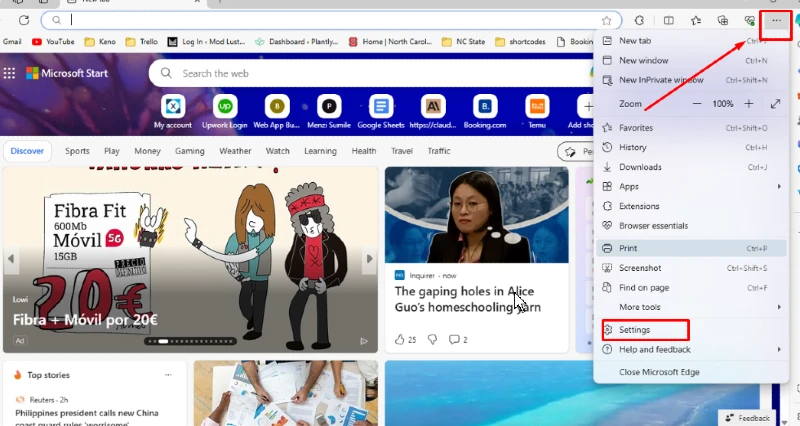Switch to the Money tab

click(x=147, y=151)
